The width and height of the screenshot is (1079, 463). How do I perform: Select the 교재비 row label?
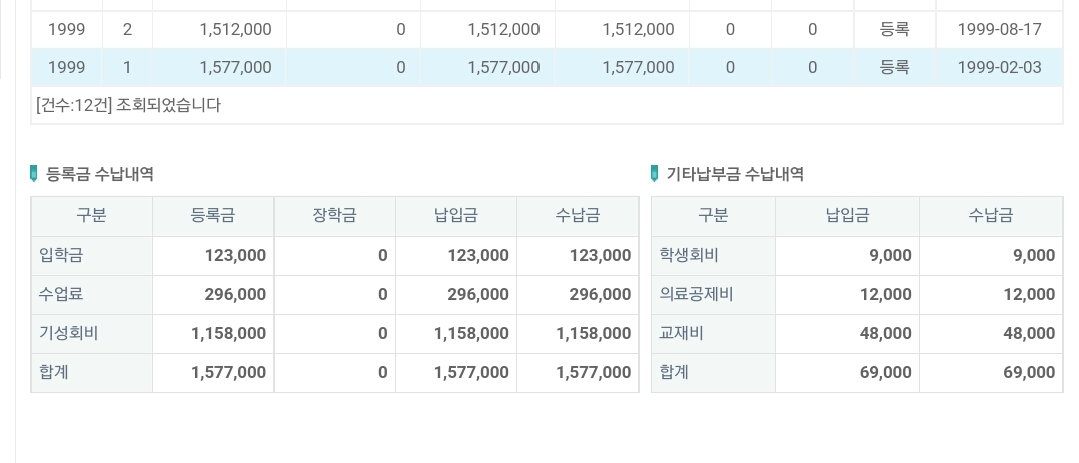tap(682, 333)
